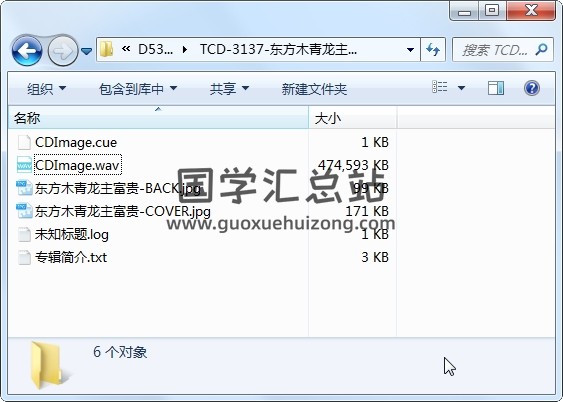
Task: Click the search magnifier icon
Action: (541, 49)
